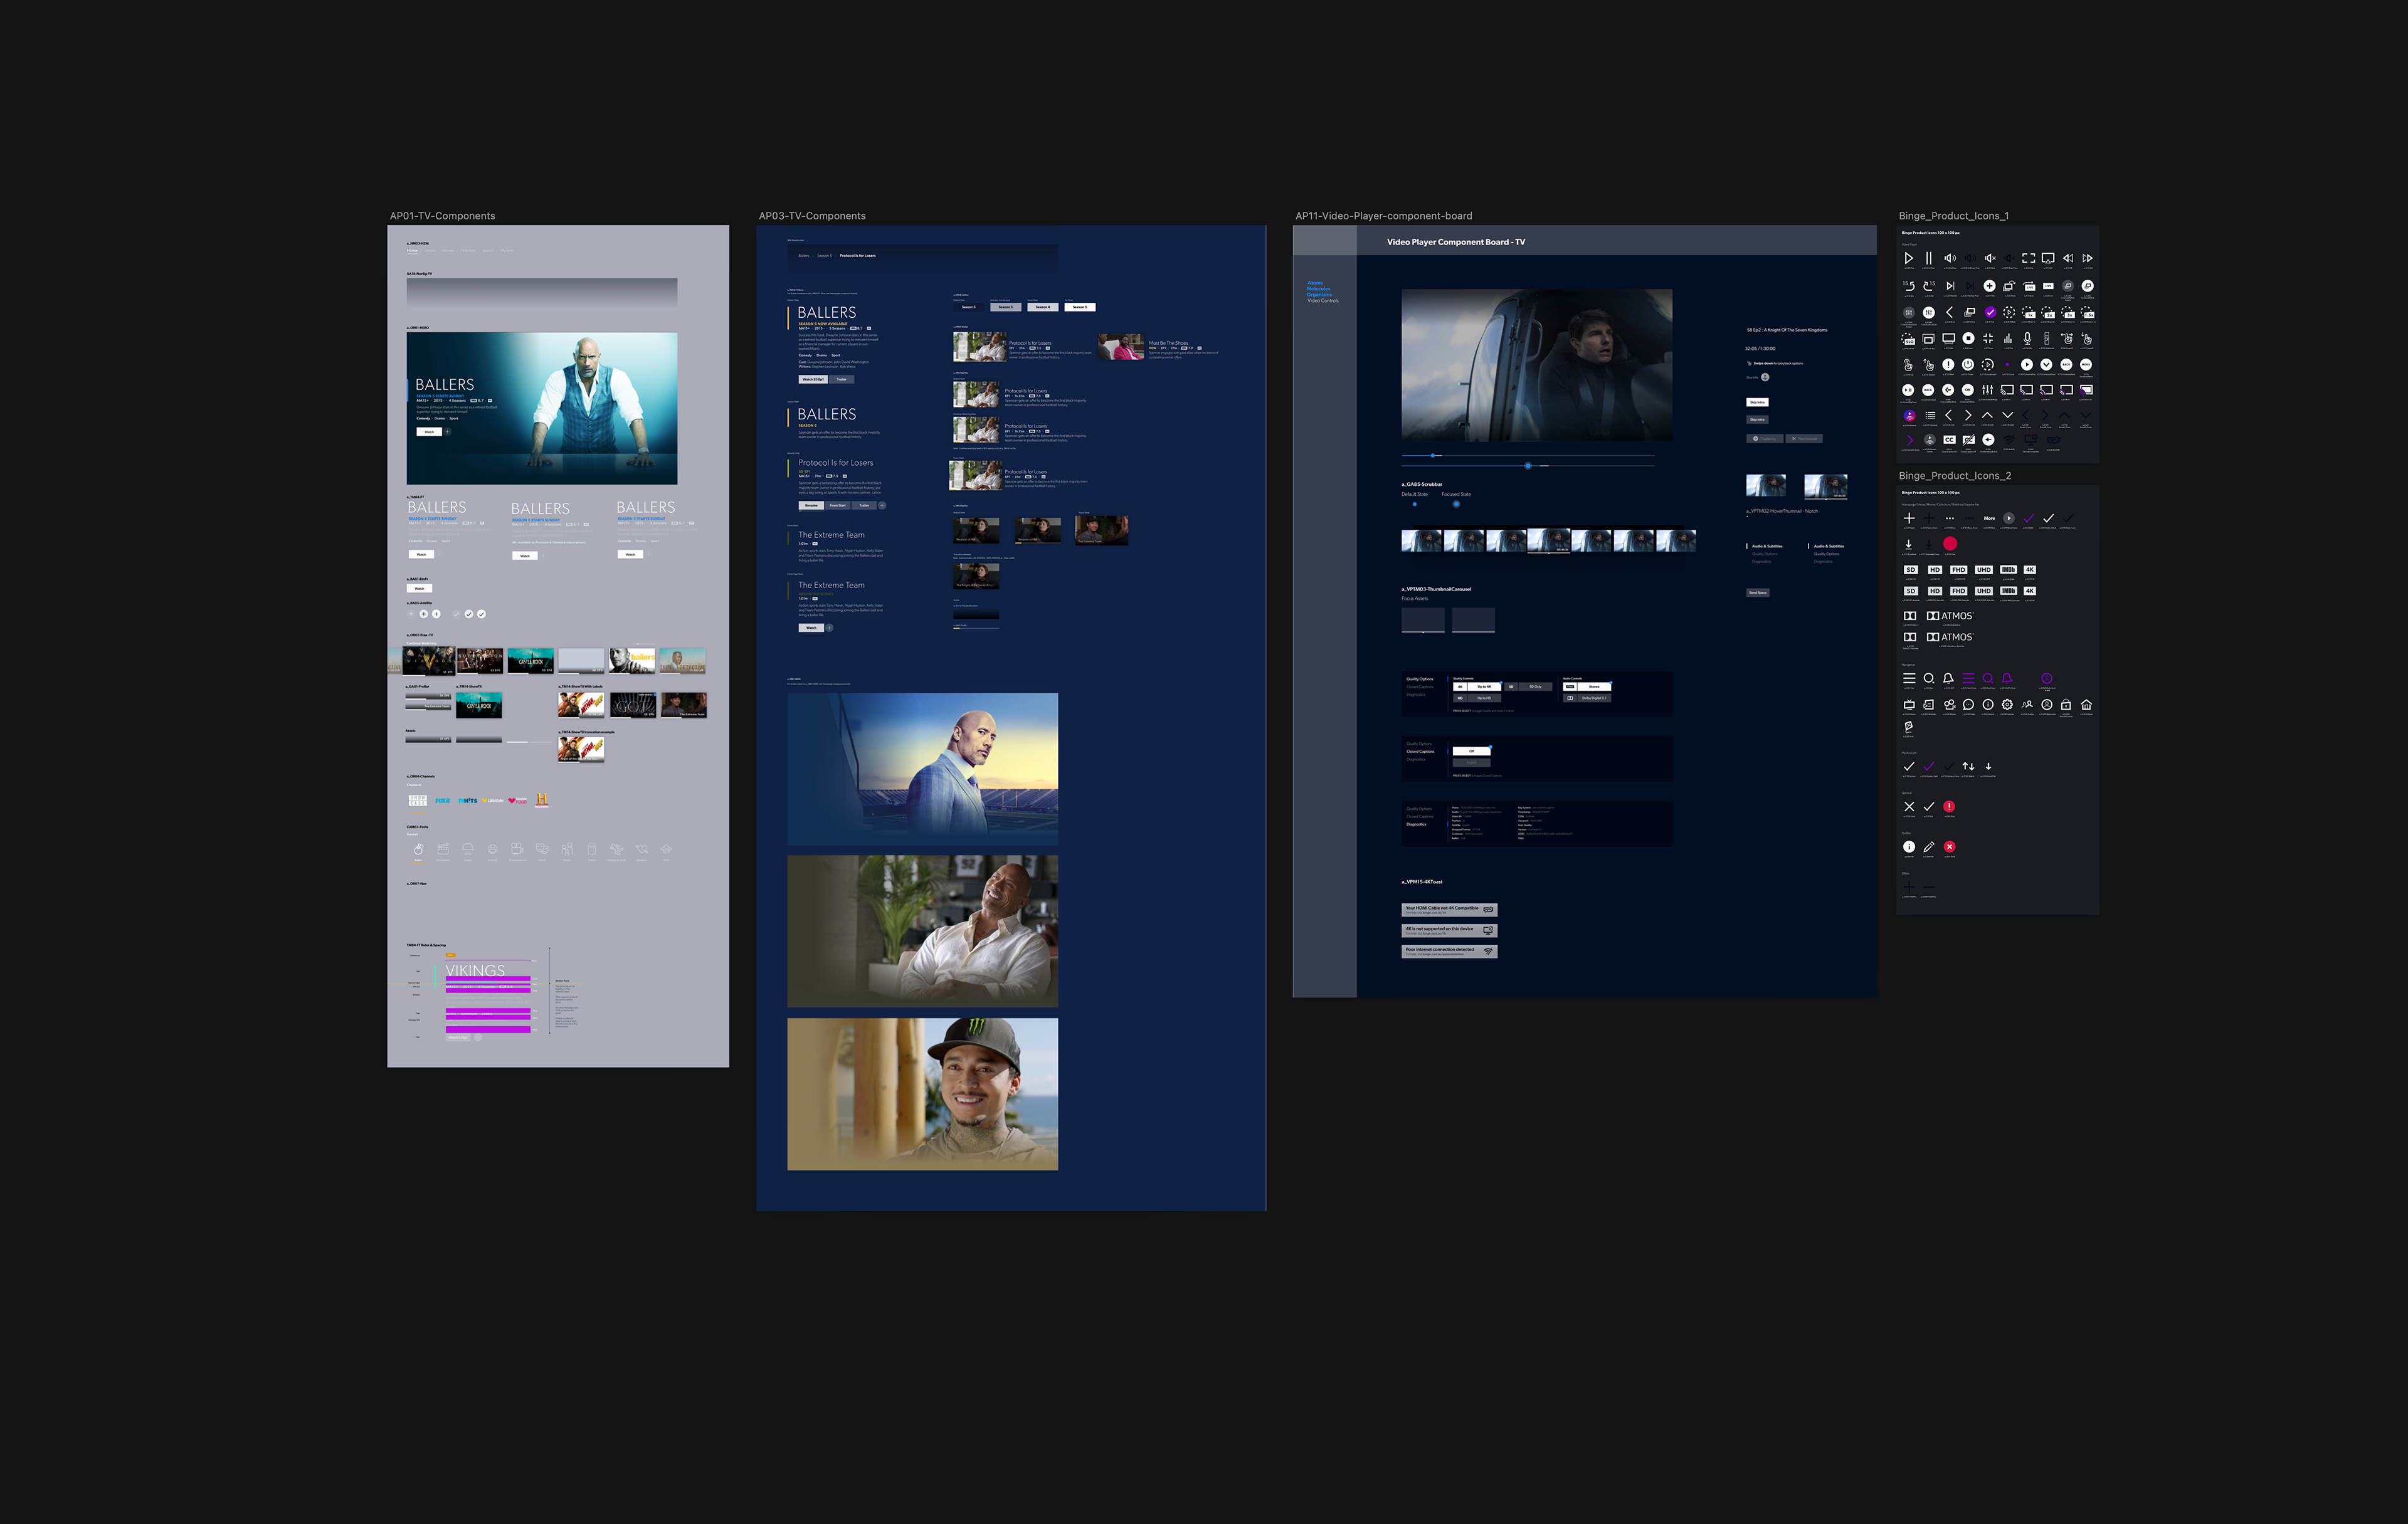Select the AP01-TV-Components artboard title
This screenshot has width=2408, height=1524.
pyautogui.click(x=442, y=216)
